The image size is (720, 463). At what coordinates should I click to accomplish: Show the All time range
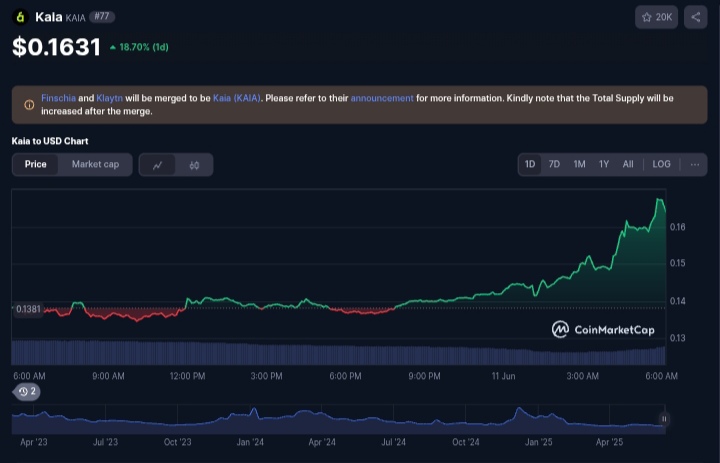click(628, 164)
